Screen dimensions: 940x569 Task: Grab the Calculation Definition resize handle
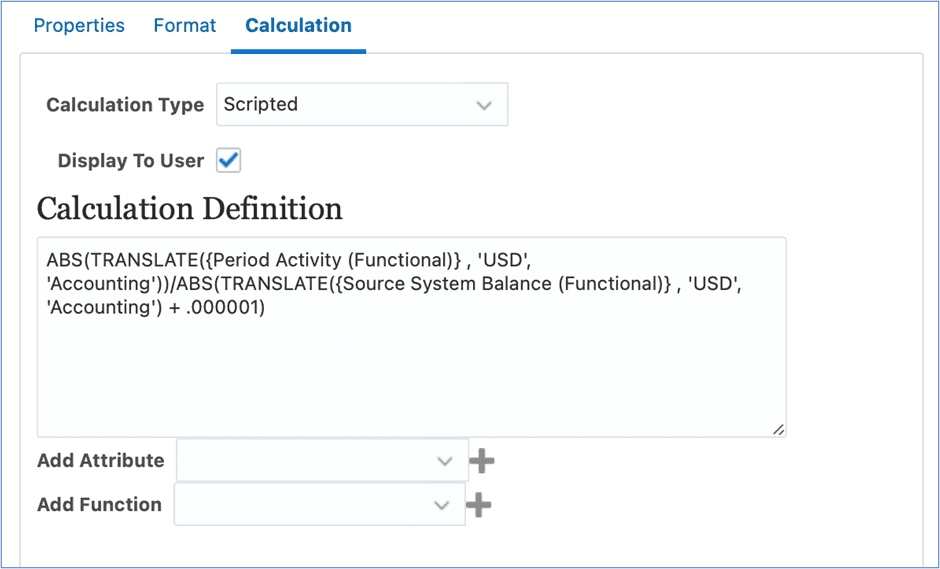[778, 429]
